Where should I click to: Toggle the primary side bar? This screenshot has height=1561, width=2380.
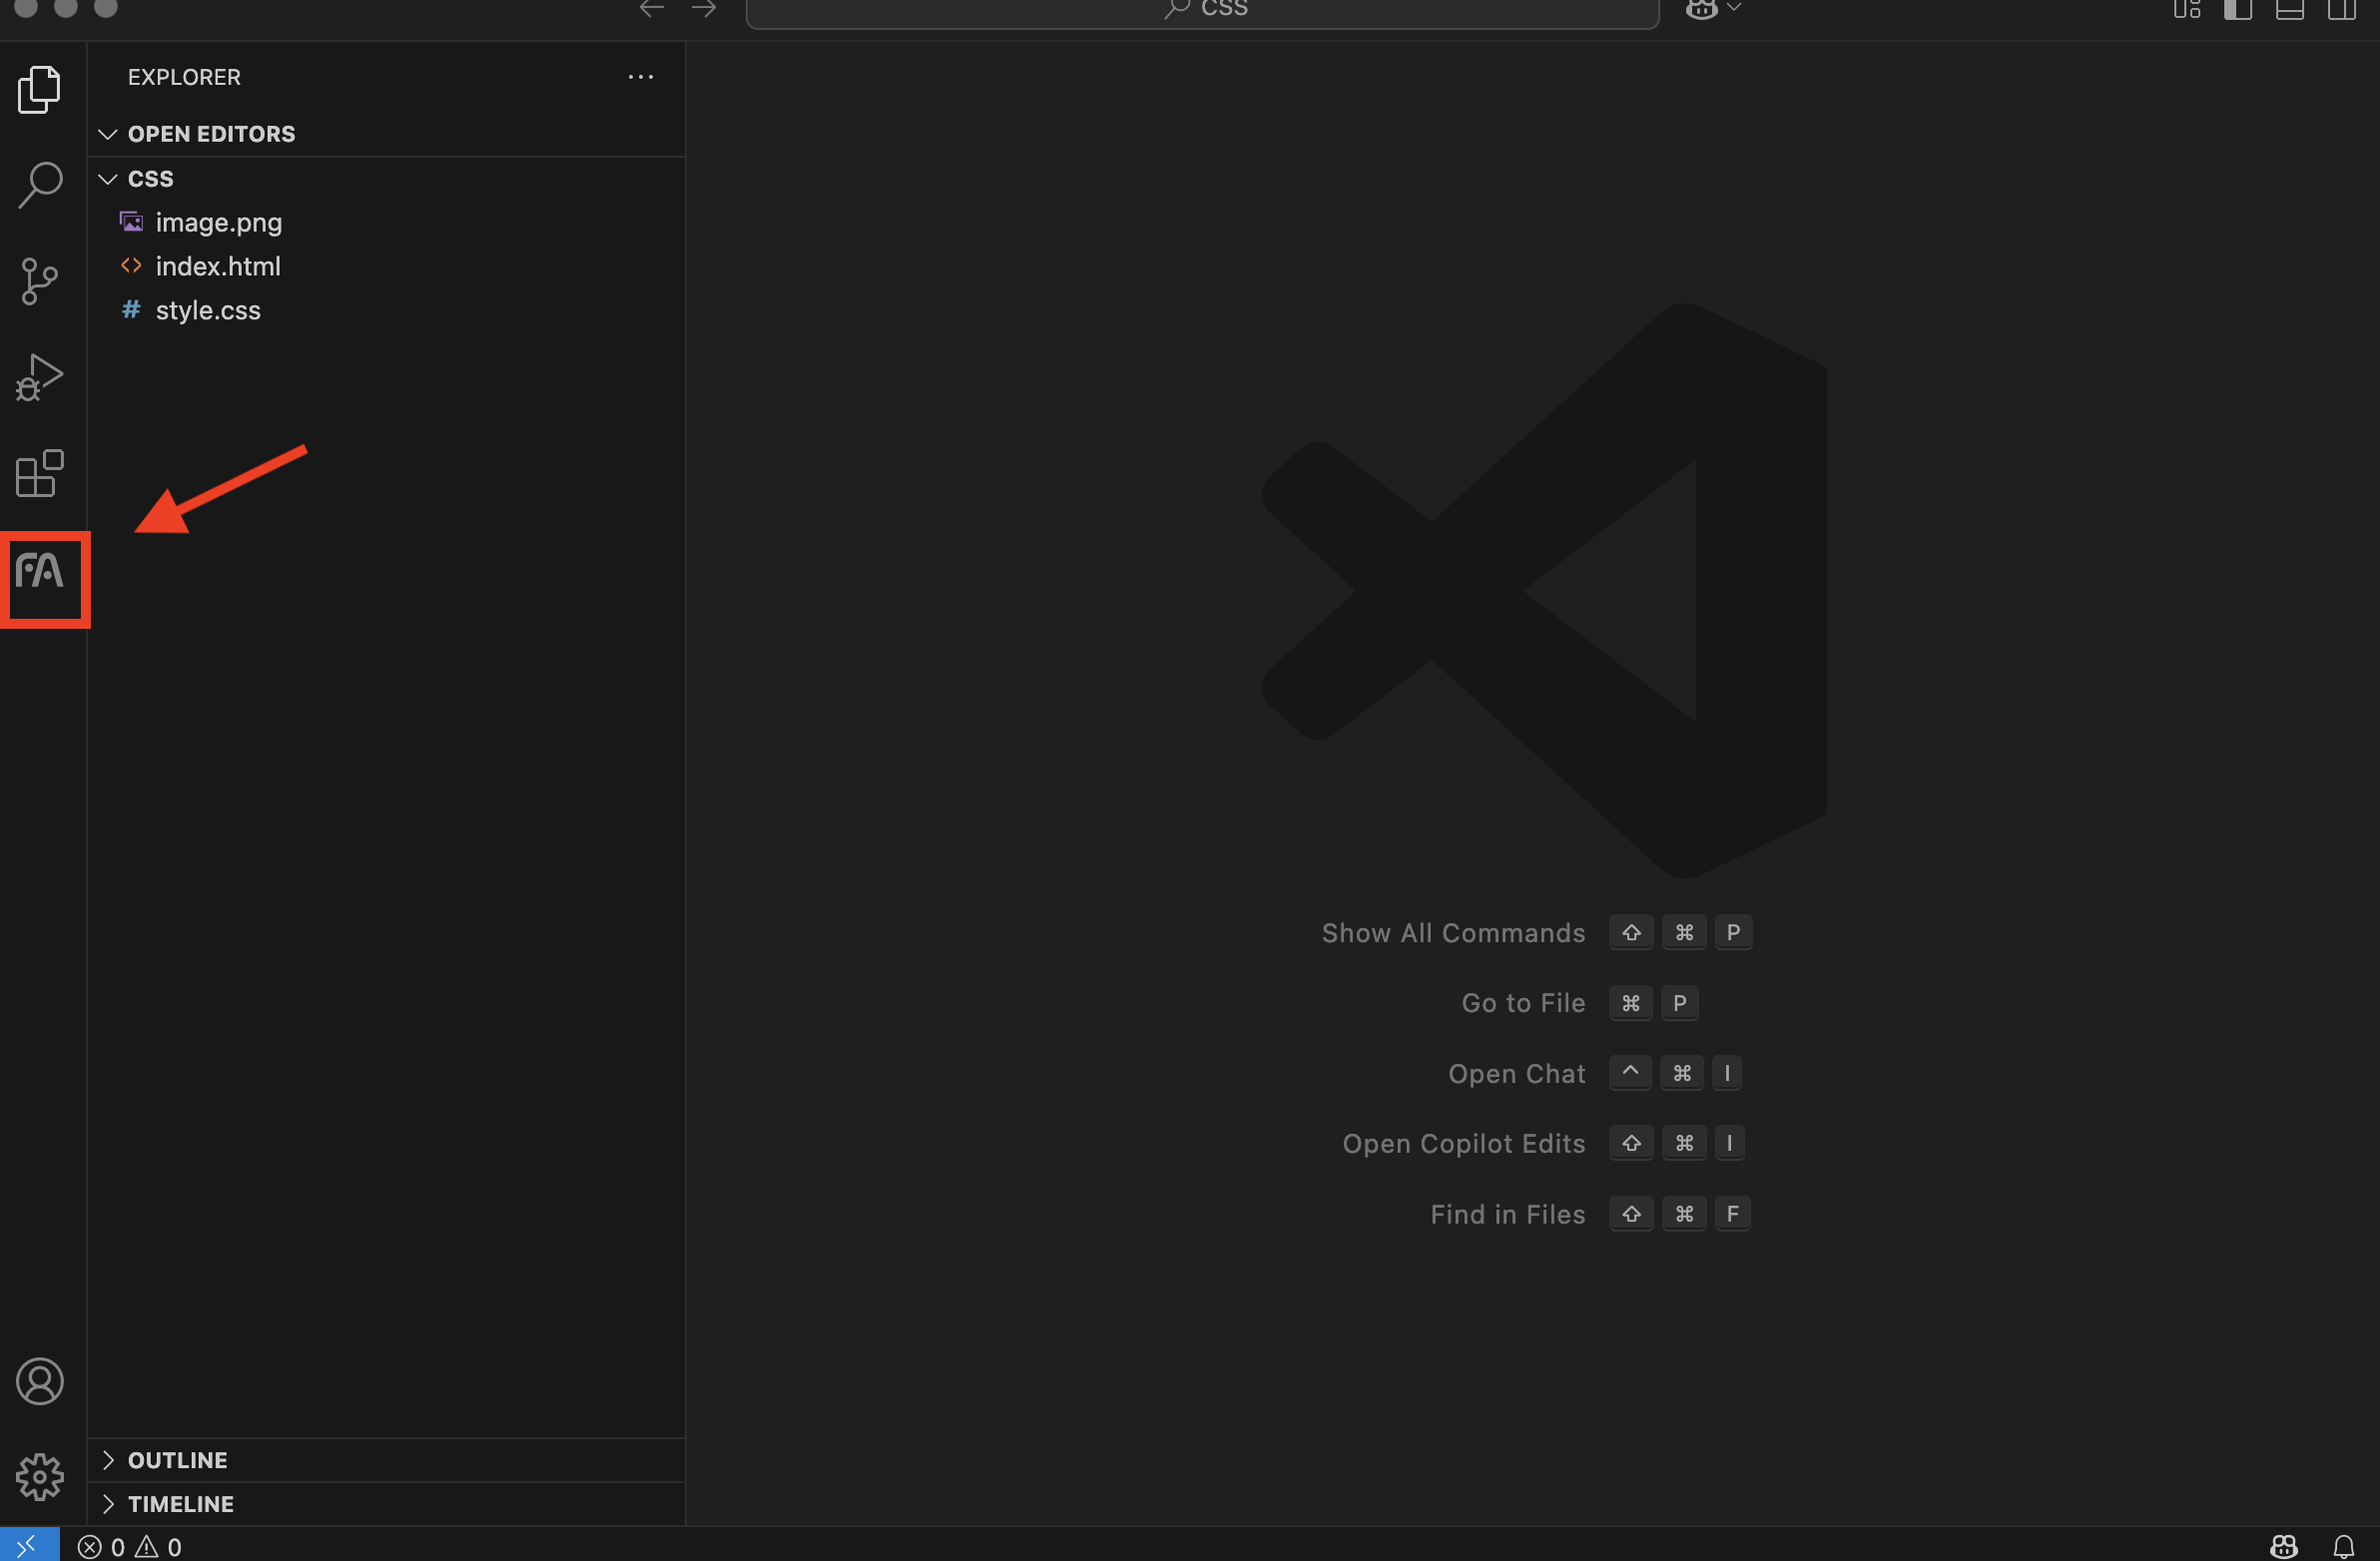tap(2238, 9)
